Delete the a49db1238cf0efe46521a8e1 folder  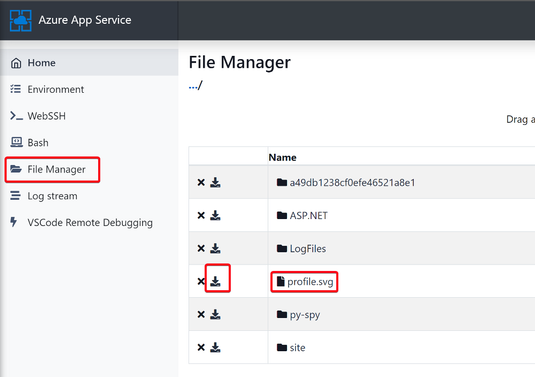(x=201, y=183)
